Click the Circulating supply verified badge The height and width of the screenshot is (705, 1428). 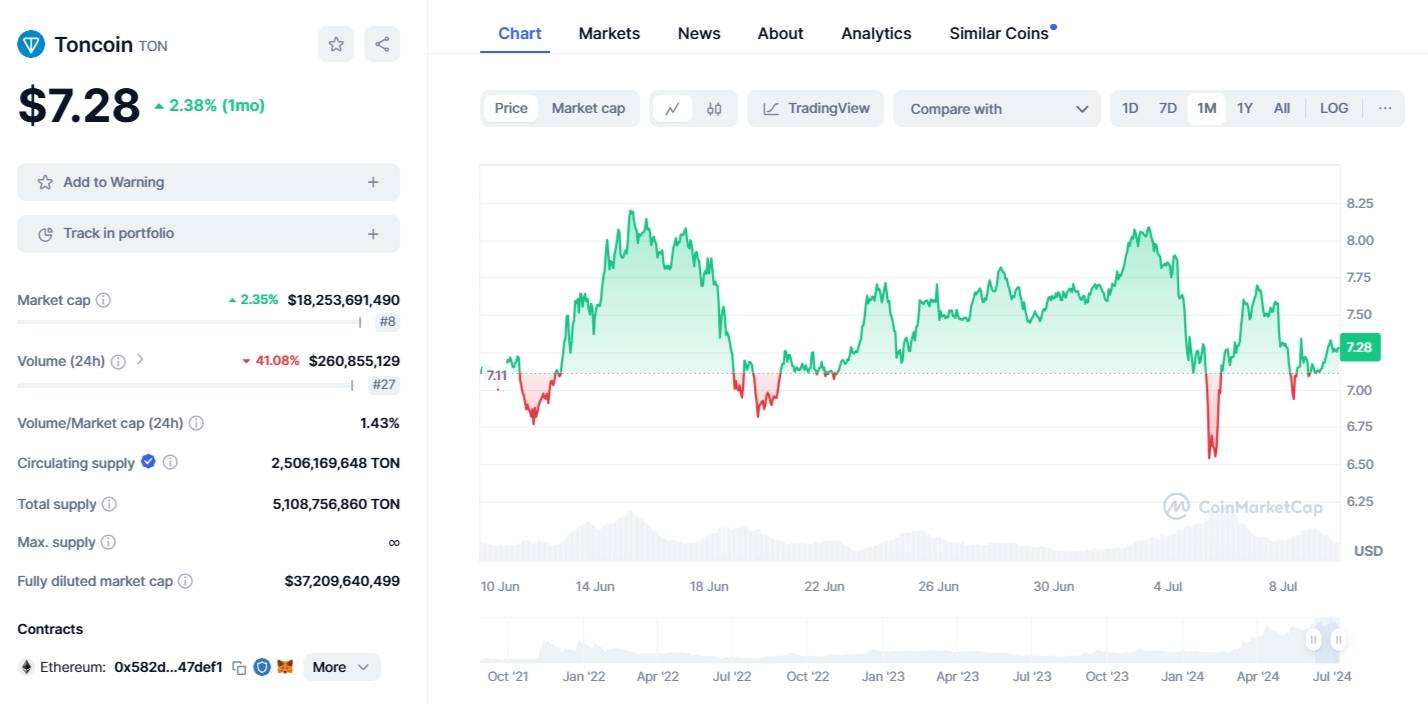click(148, 461)
